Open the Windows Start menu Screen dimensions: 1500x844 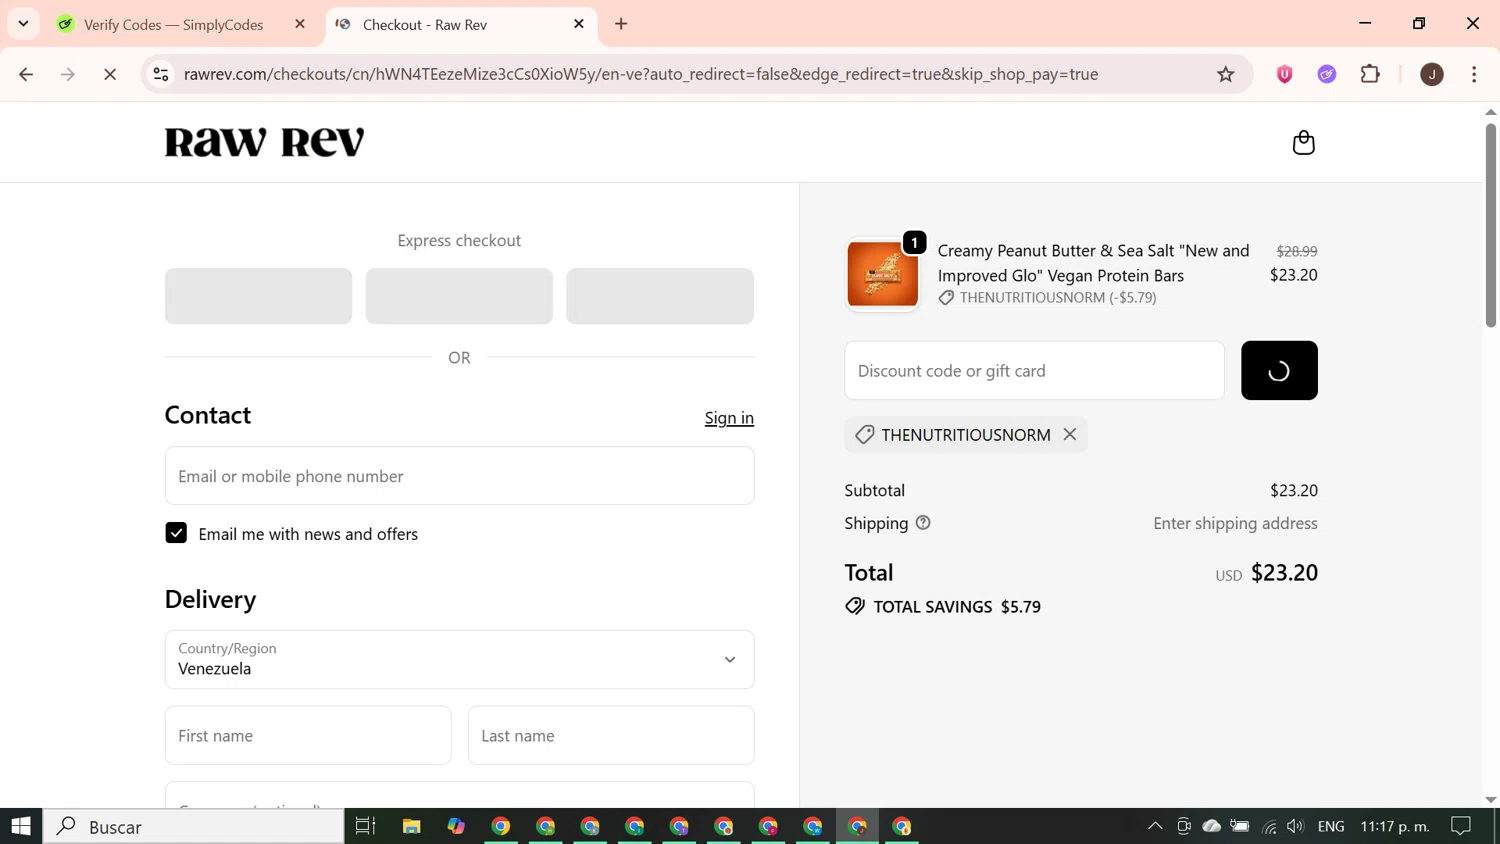click(21, 826)
